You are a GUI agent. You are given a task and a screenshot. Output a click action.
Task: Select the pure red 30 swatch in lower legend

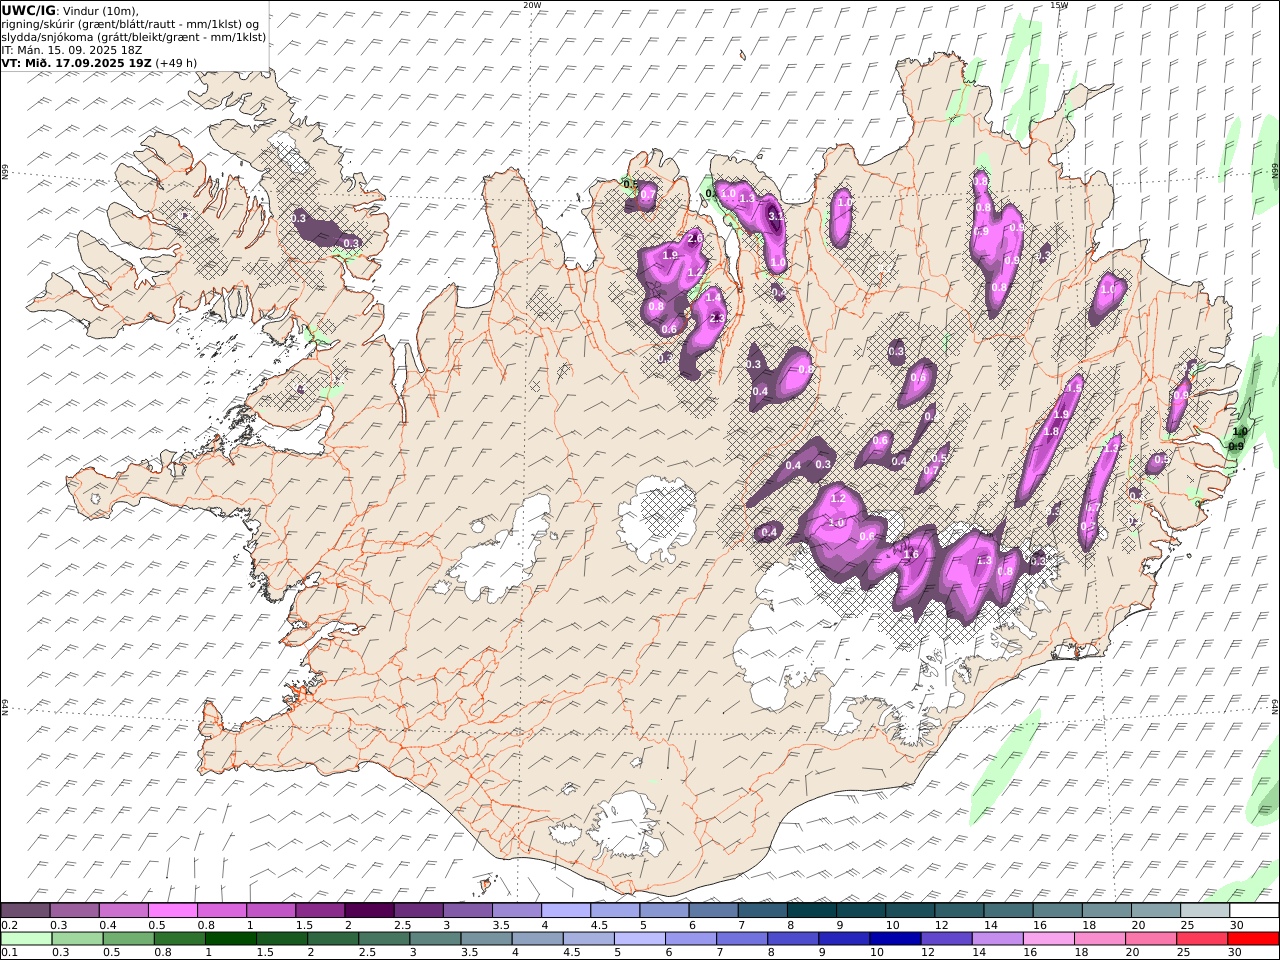click(x=1252, y=938)
